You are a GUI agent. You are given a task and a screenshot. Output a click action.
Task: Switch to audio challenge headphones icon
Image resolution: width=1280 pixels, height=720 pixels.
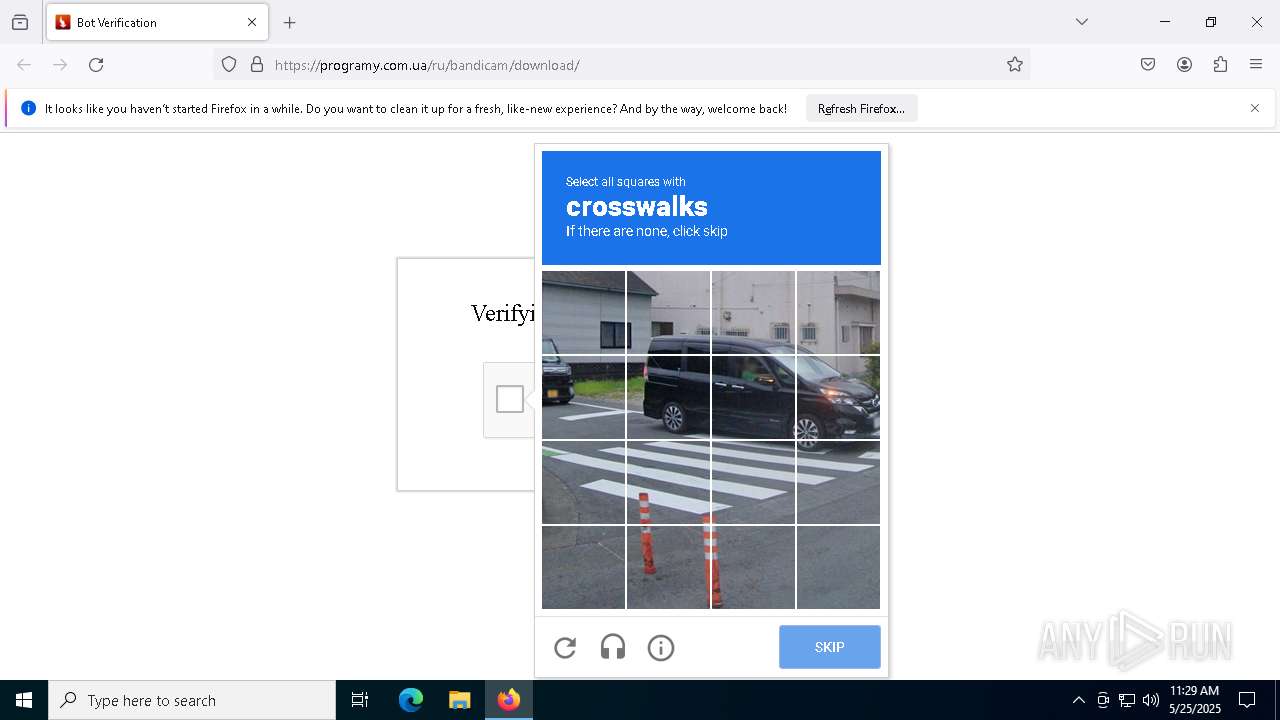pos(613,648)
